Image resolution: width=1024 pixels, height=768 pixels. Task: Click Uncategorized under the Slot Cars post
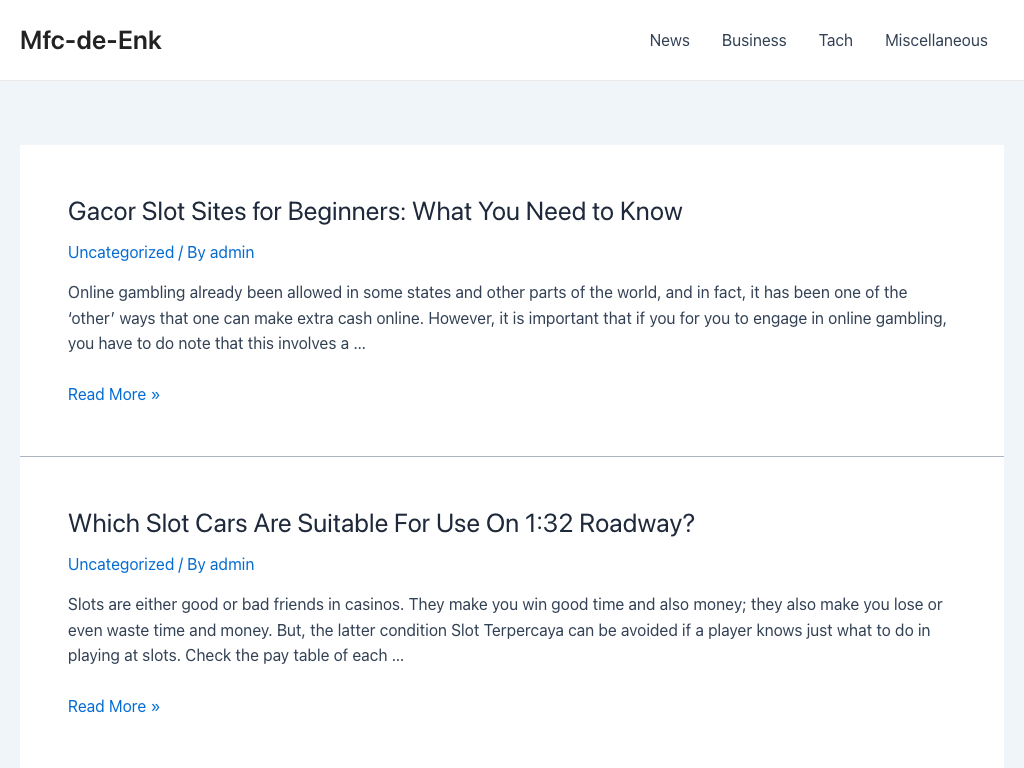click(x=121, y=564)
